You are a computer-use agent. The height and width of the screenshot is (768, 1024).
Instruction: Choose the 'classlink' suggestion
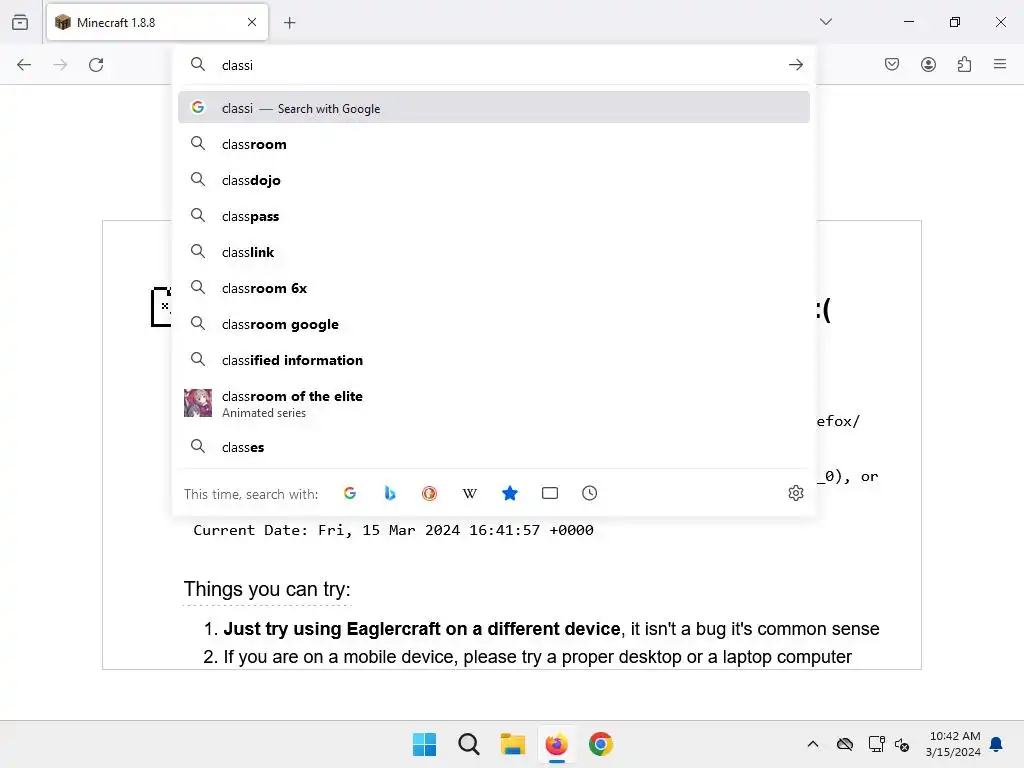click(494, 252)
